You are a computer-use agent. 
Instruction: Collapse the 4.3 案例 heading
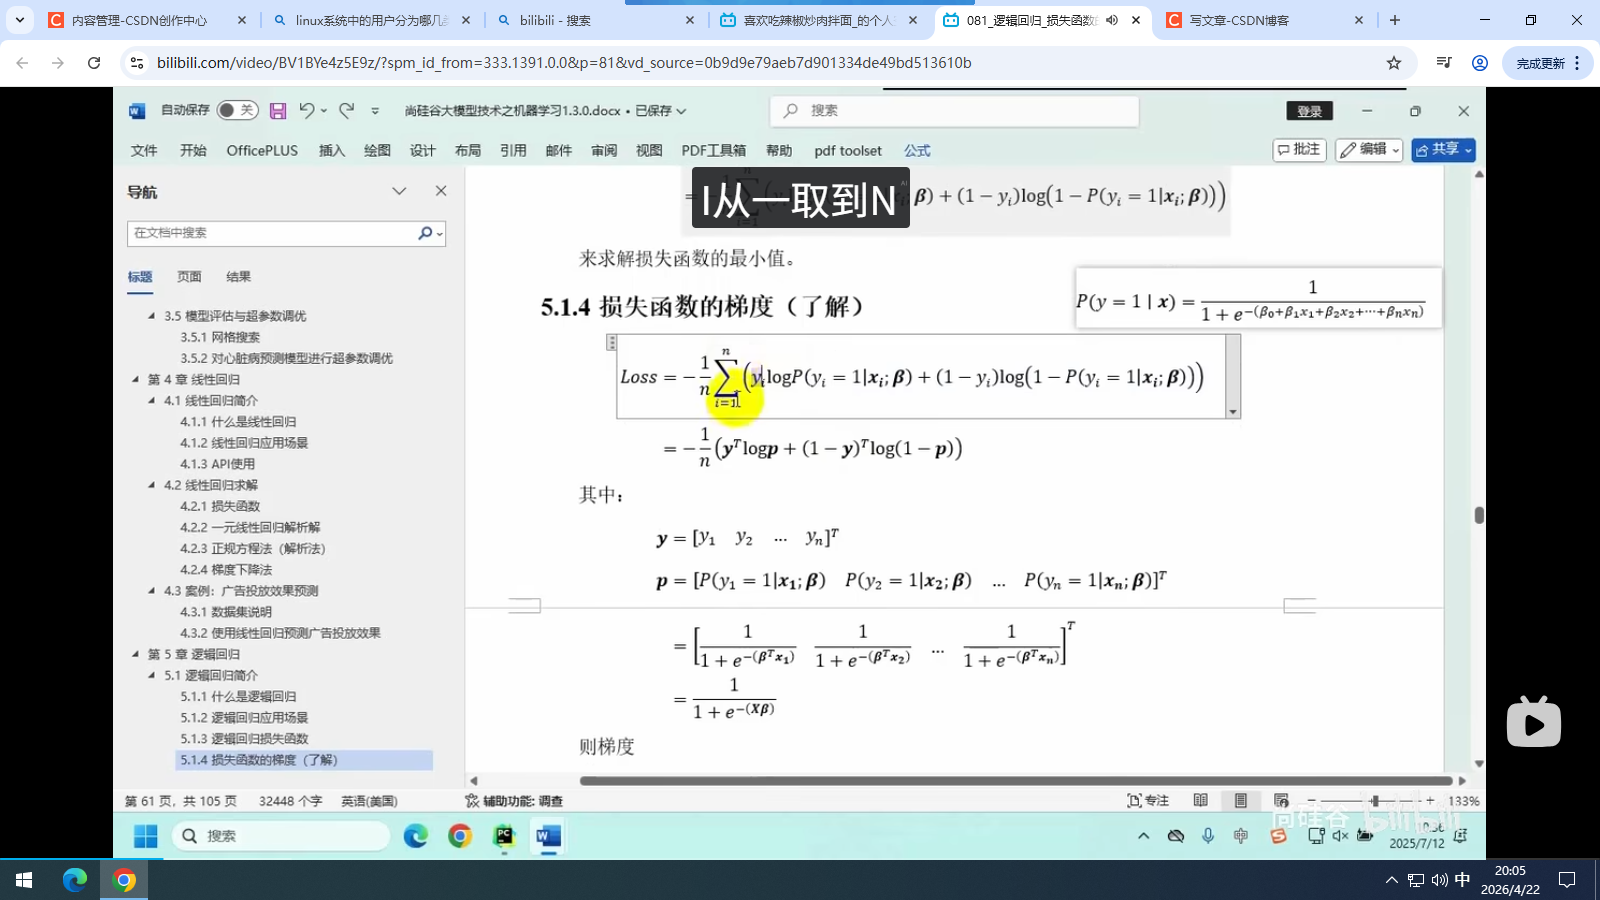[x=152, y=591]
